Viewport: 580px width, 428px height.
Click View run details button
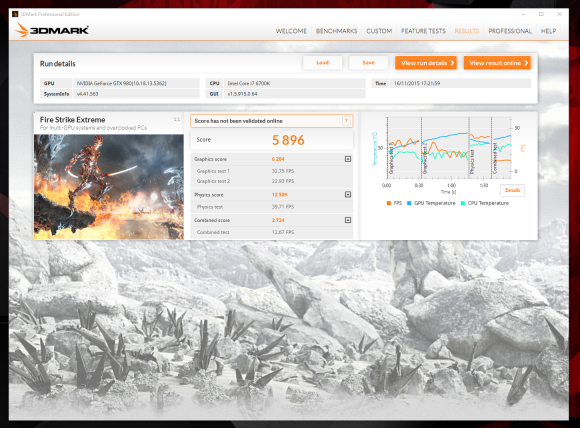pos(426,63)
